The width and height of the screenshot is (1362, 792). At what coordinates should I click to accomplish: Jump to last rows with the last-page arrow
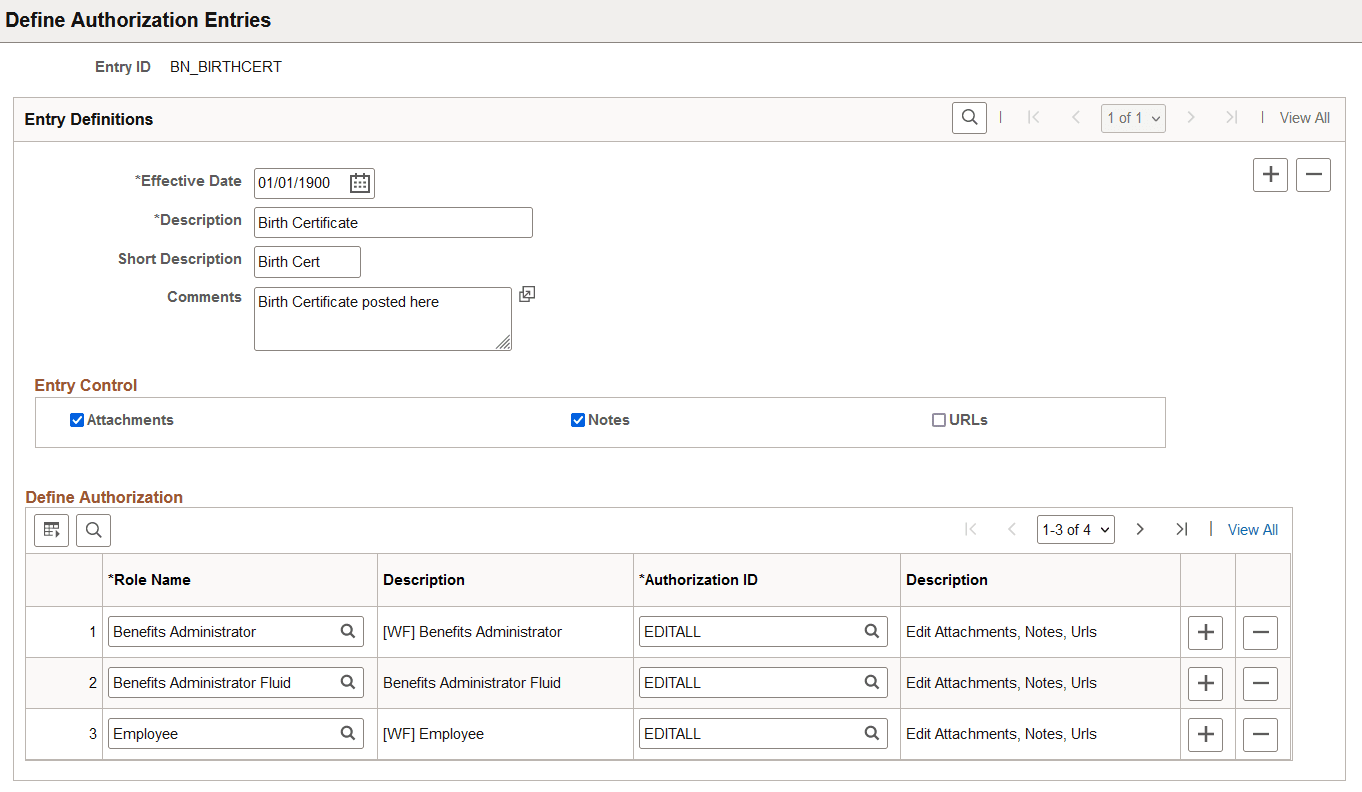1182,529
